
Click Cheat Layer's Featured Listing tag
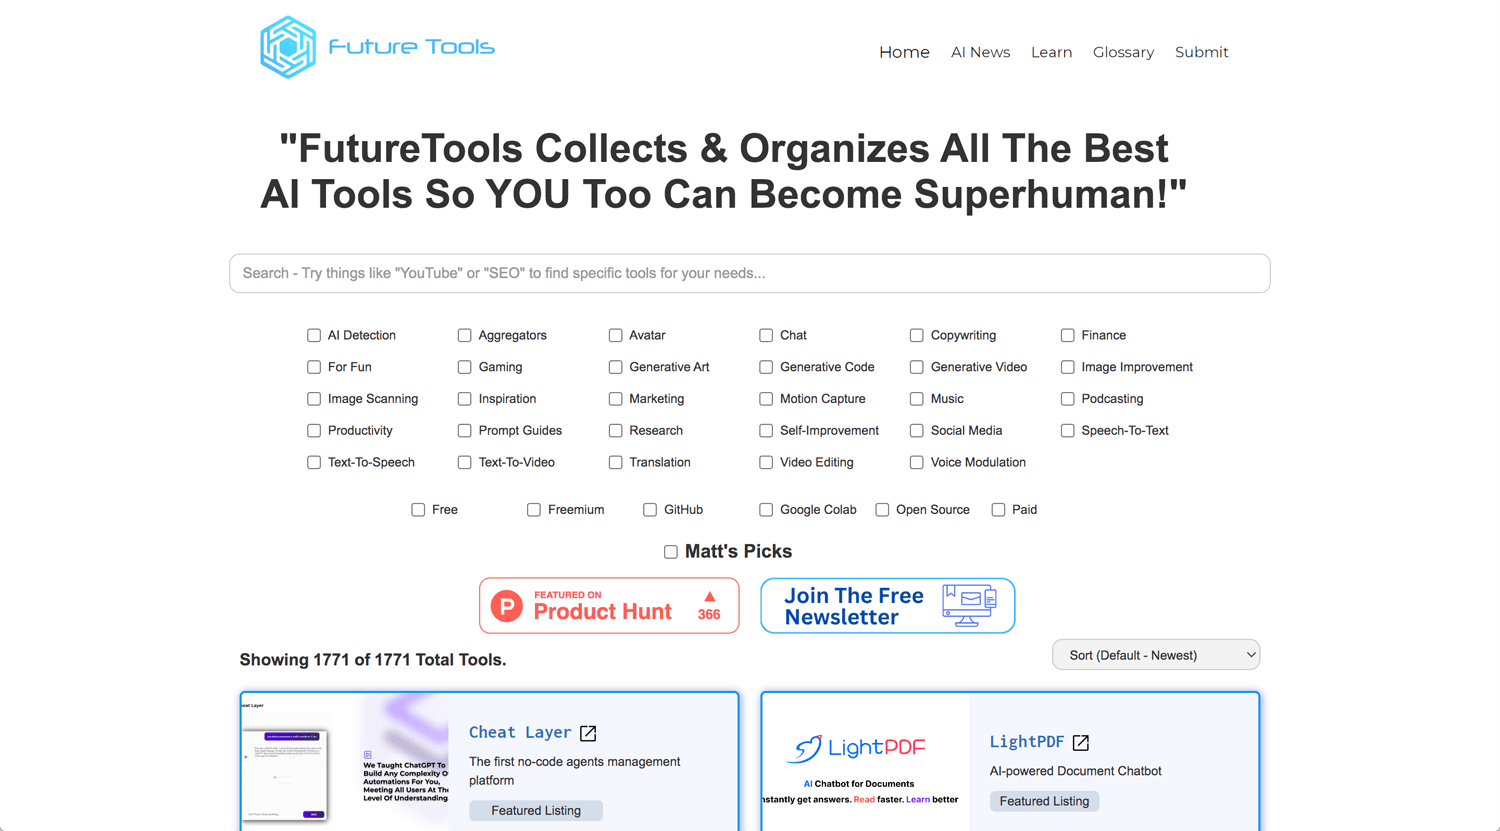(536, 811)
